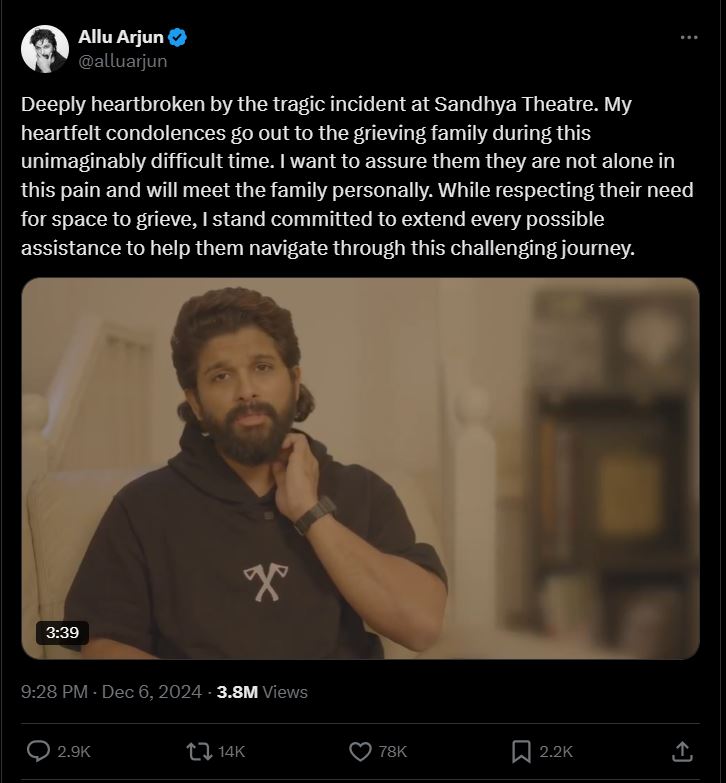The height and width of the screenshot is (783, 726).
Task: Open the @alluarjun handle link
Action: click(122, 61)
